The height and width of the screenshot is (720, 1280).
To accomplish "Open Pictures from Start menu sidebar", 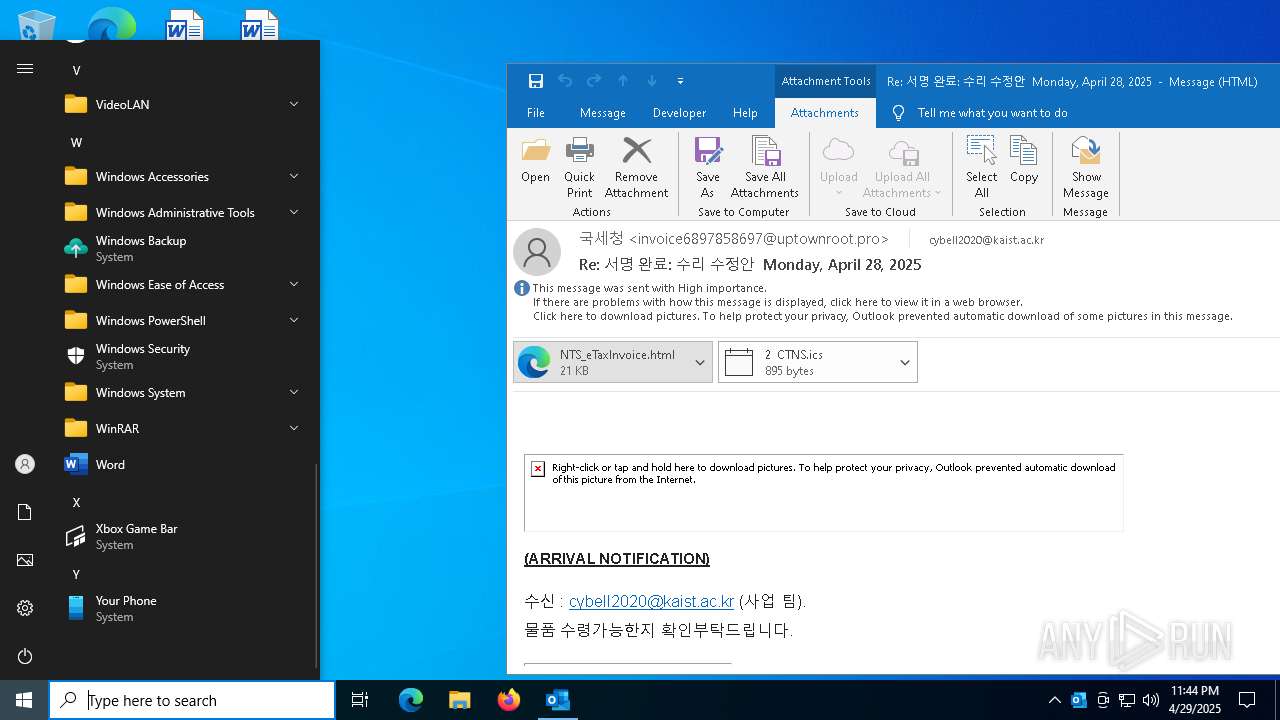I will coord(25,560).
